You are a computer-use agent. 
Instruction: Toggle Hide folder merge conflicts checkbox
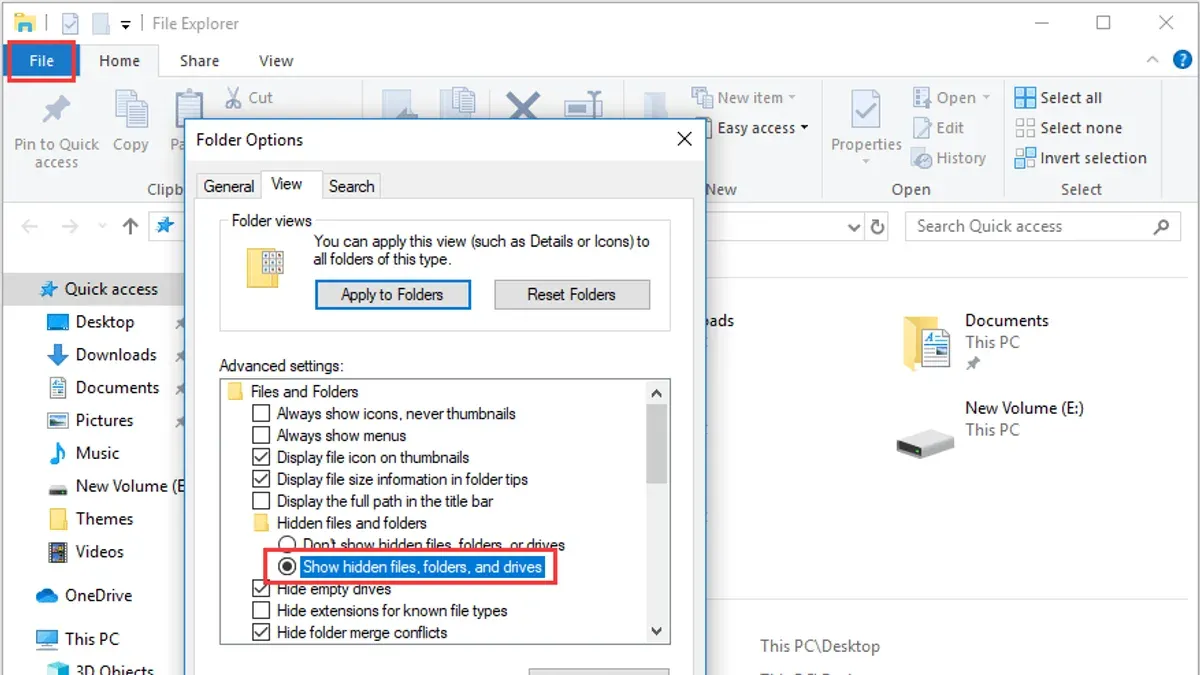click(261, 633)
